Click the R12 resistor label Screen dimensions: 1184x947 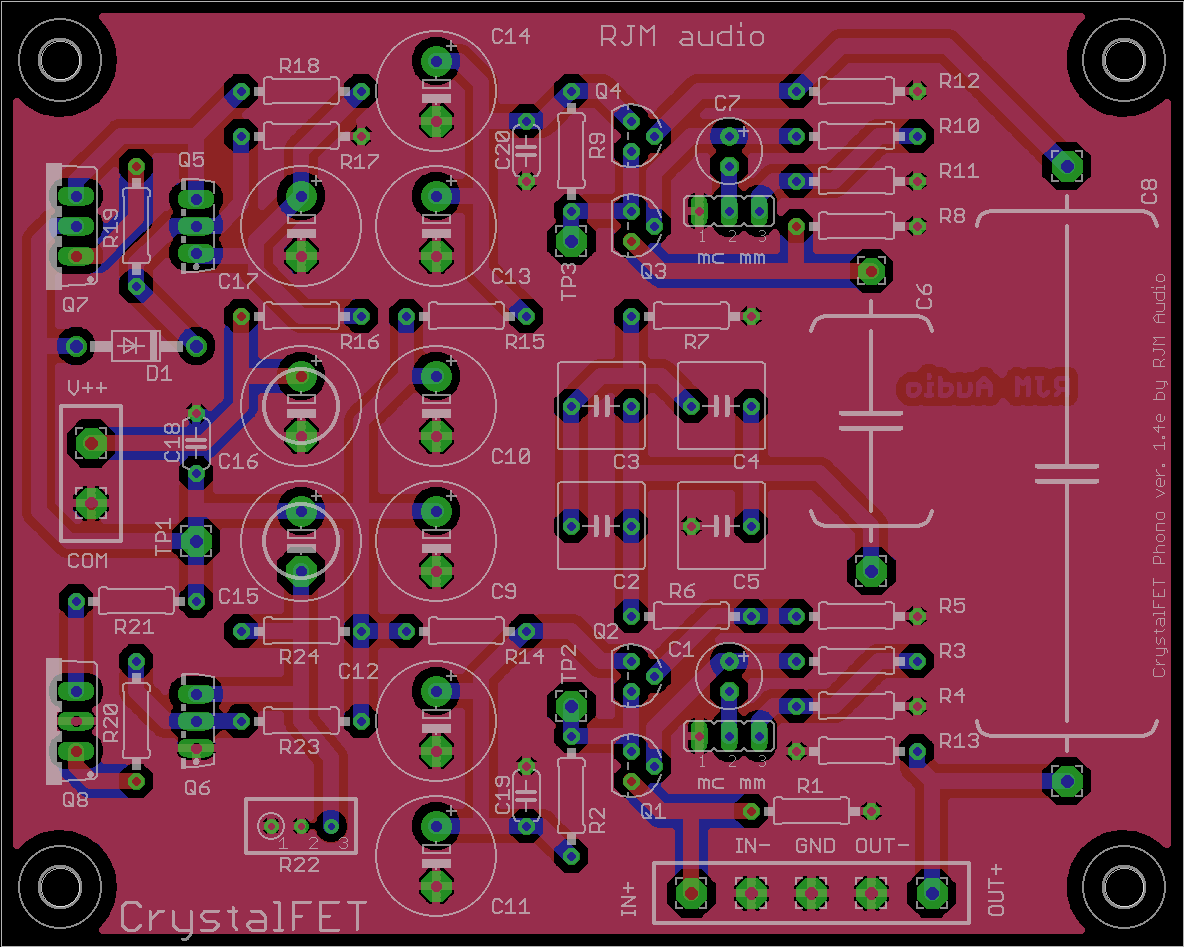(x=959, y=81)
